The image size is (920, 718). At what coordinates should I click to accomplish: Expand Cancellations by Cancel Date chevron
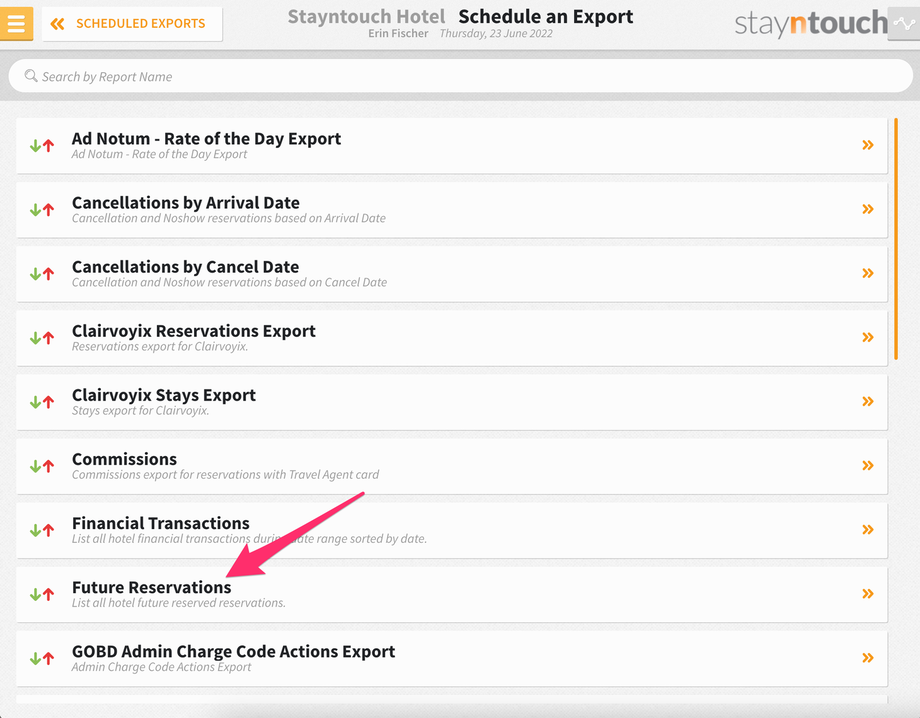point(868,273)
